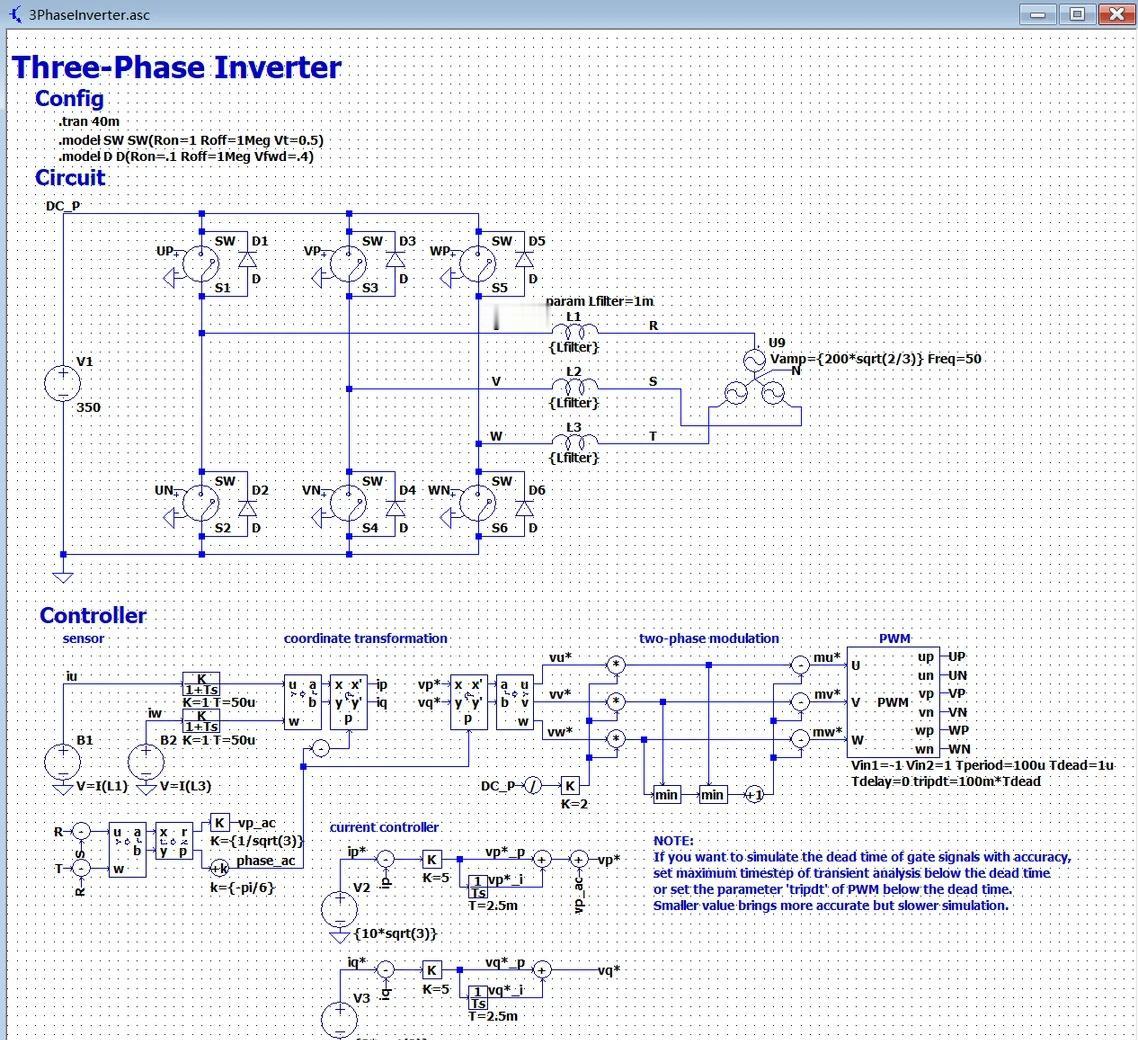Click the vp_ac label next to K block
Viewport: 1138px width, 1040px height.
click(x=257, y=823)
